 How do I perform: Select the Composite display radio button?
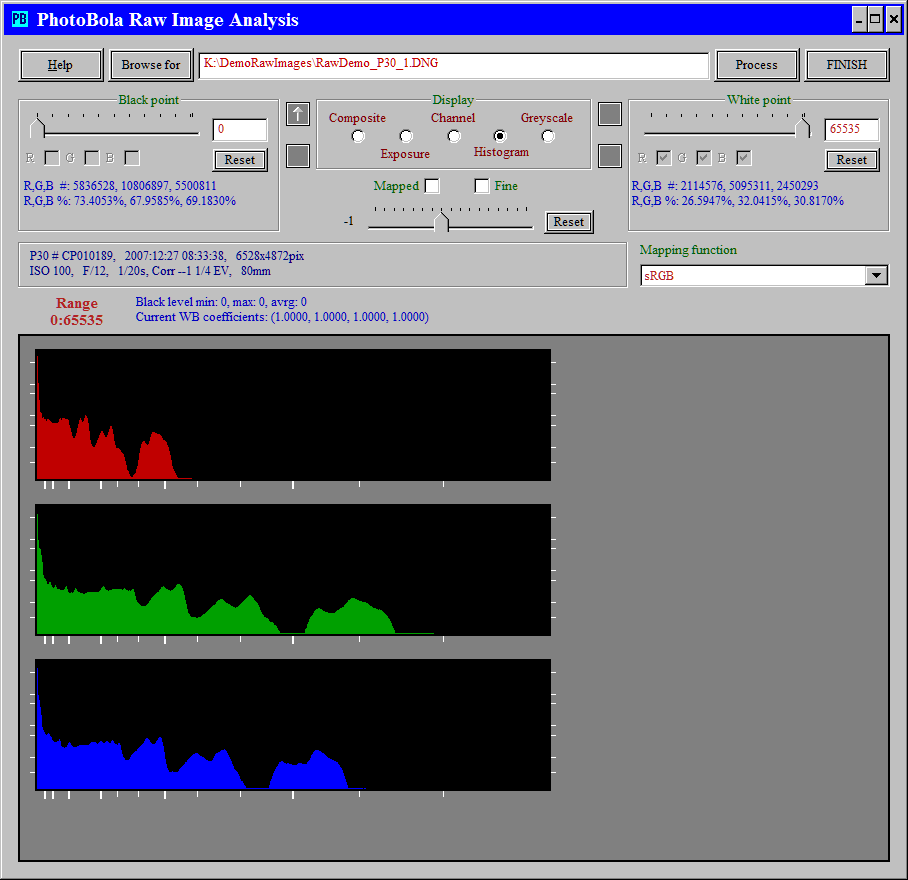[x=358, y=136]
